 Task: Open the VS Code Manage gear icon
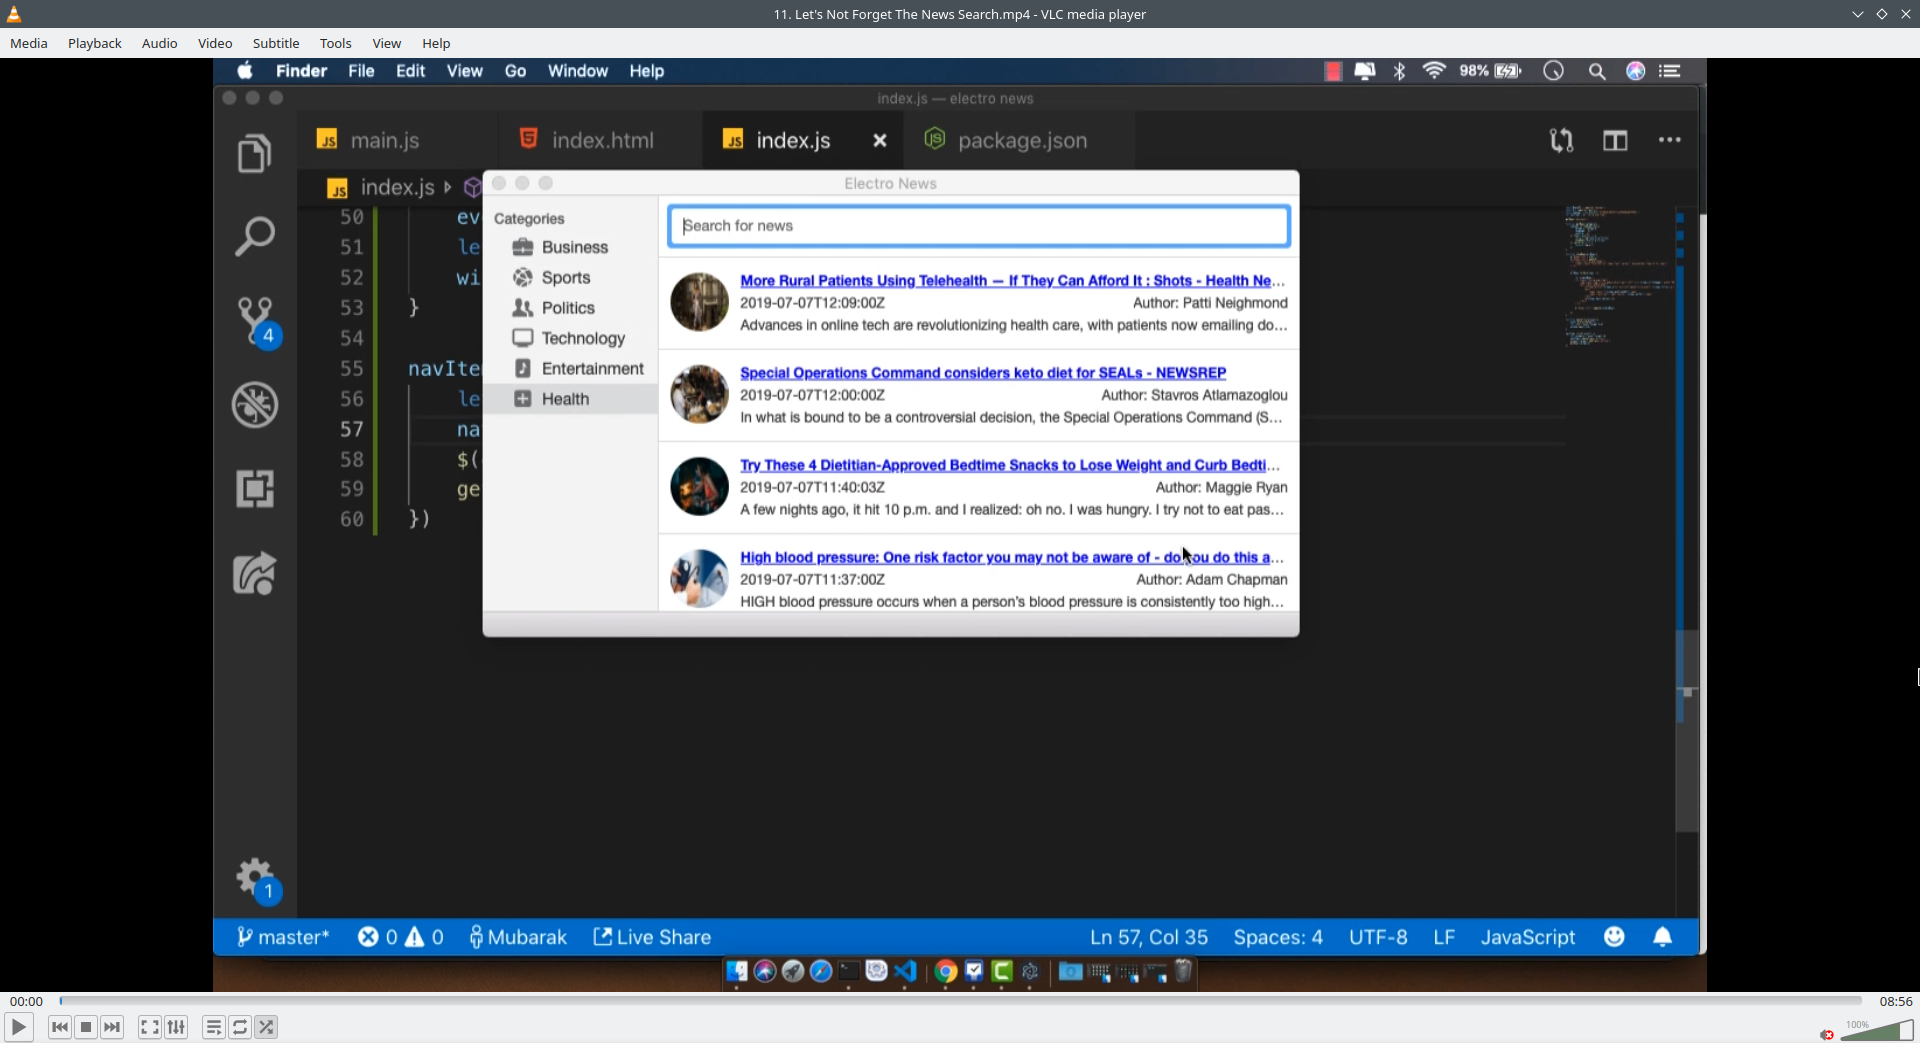[257, 880]
